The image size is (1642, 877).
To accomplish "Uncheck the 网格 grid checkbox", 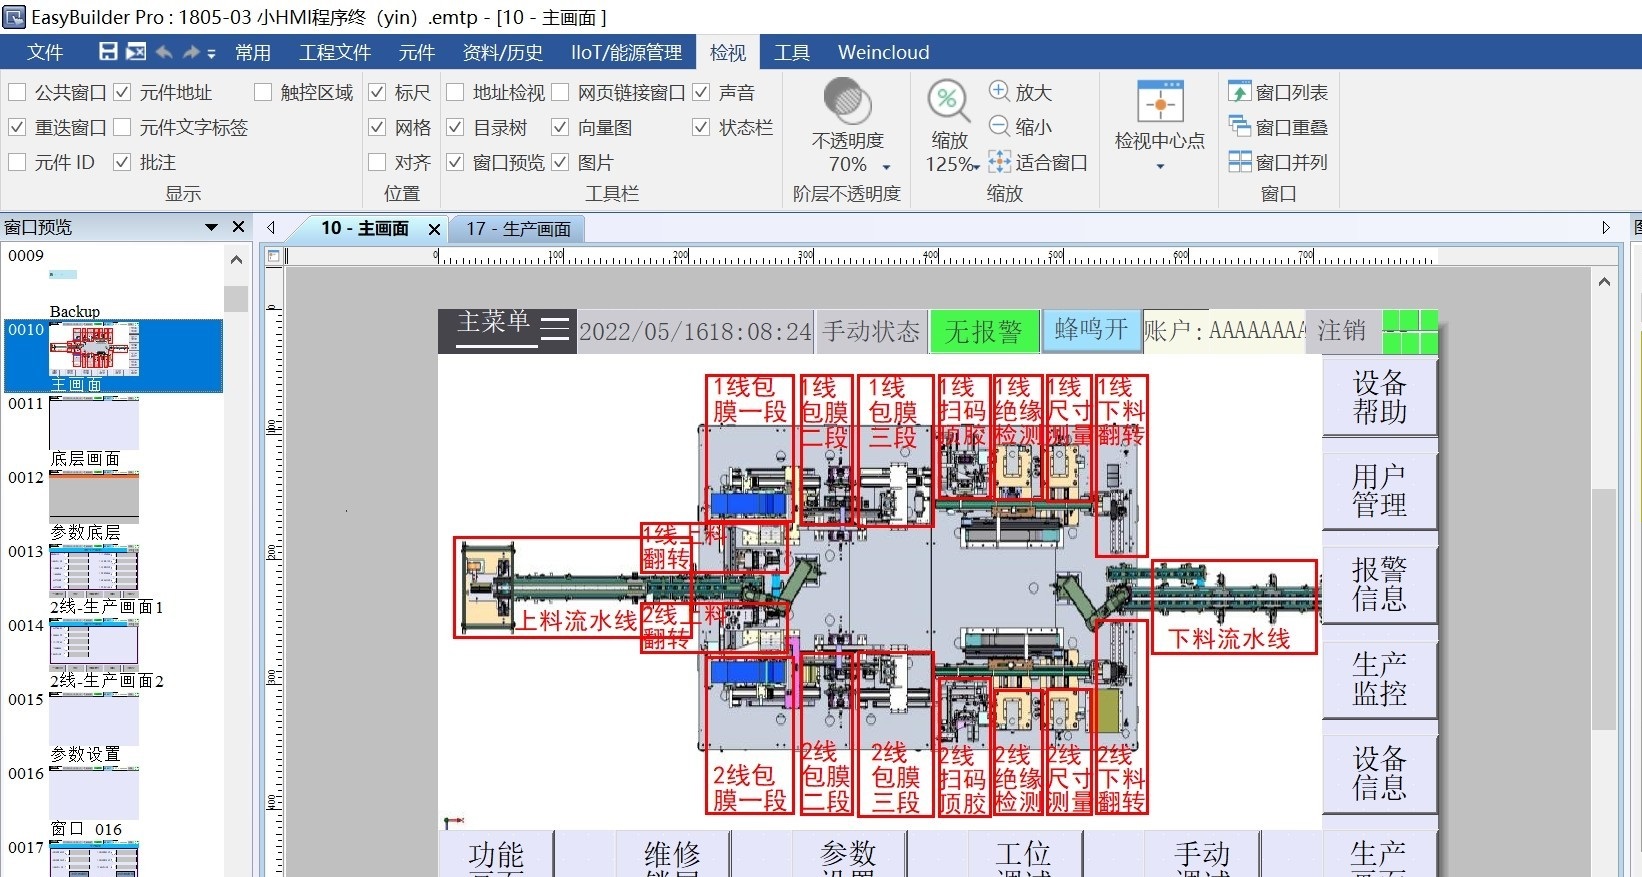I will click(x=377, y=127).
